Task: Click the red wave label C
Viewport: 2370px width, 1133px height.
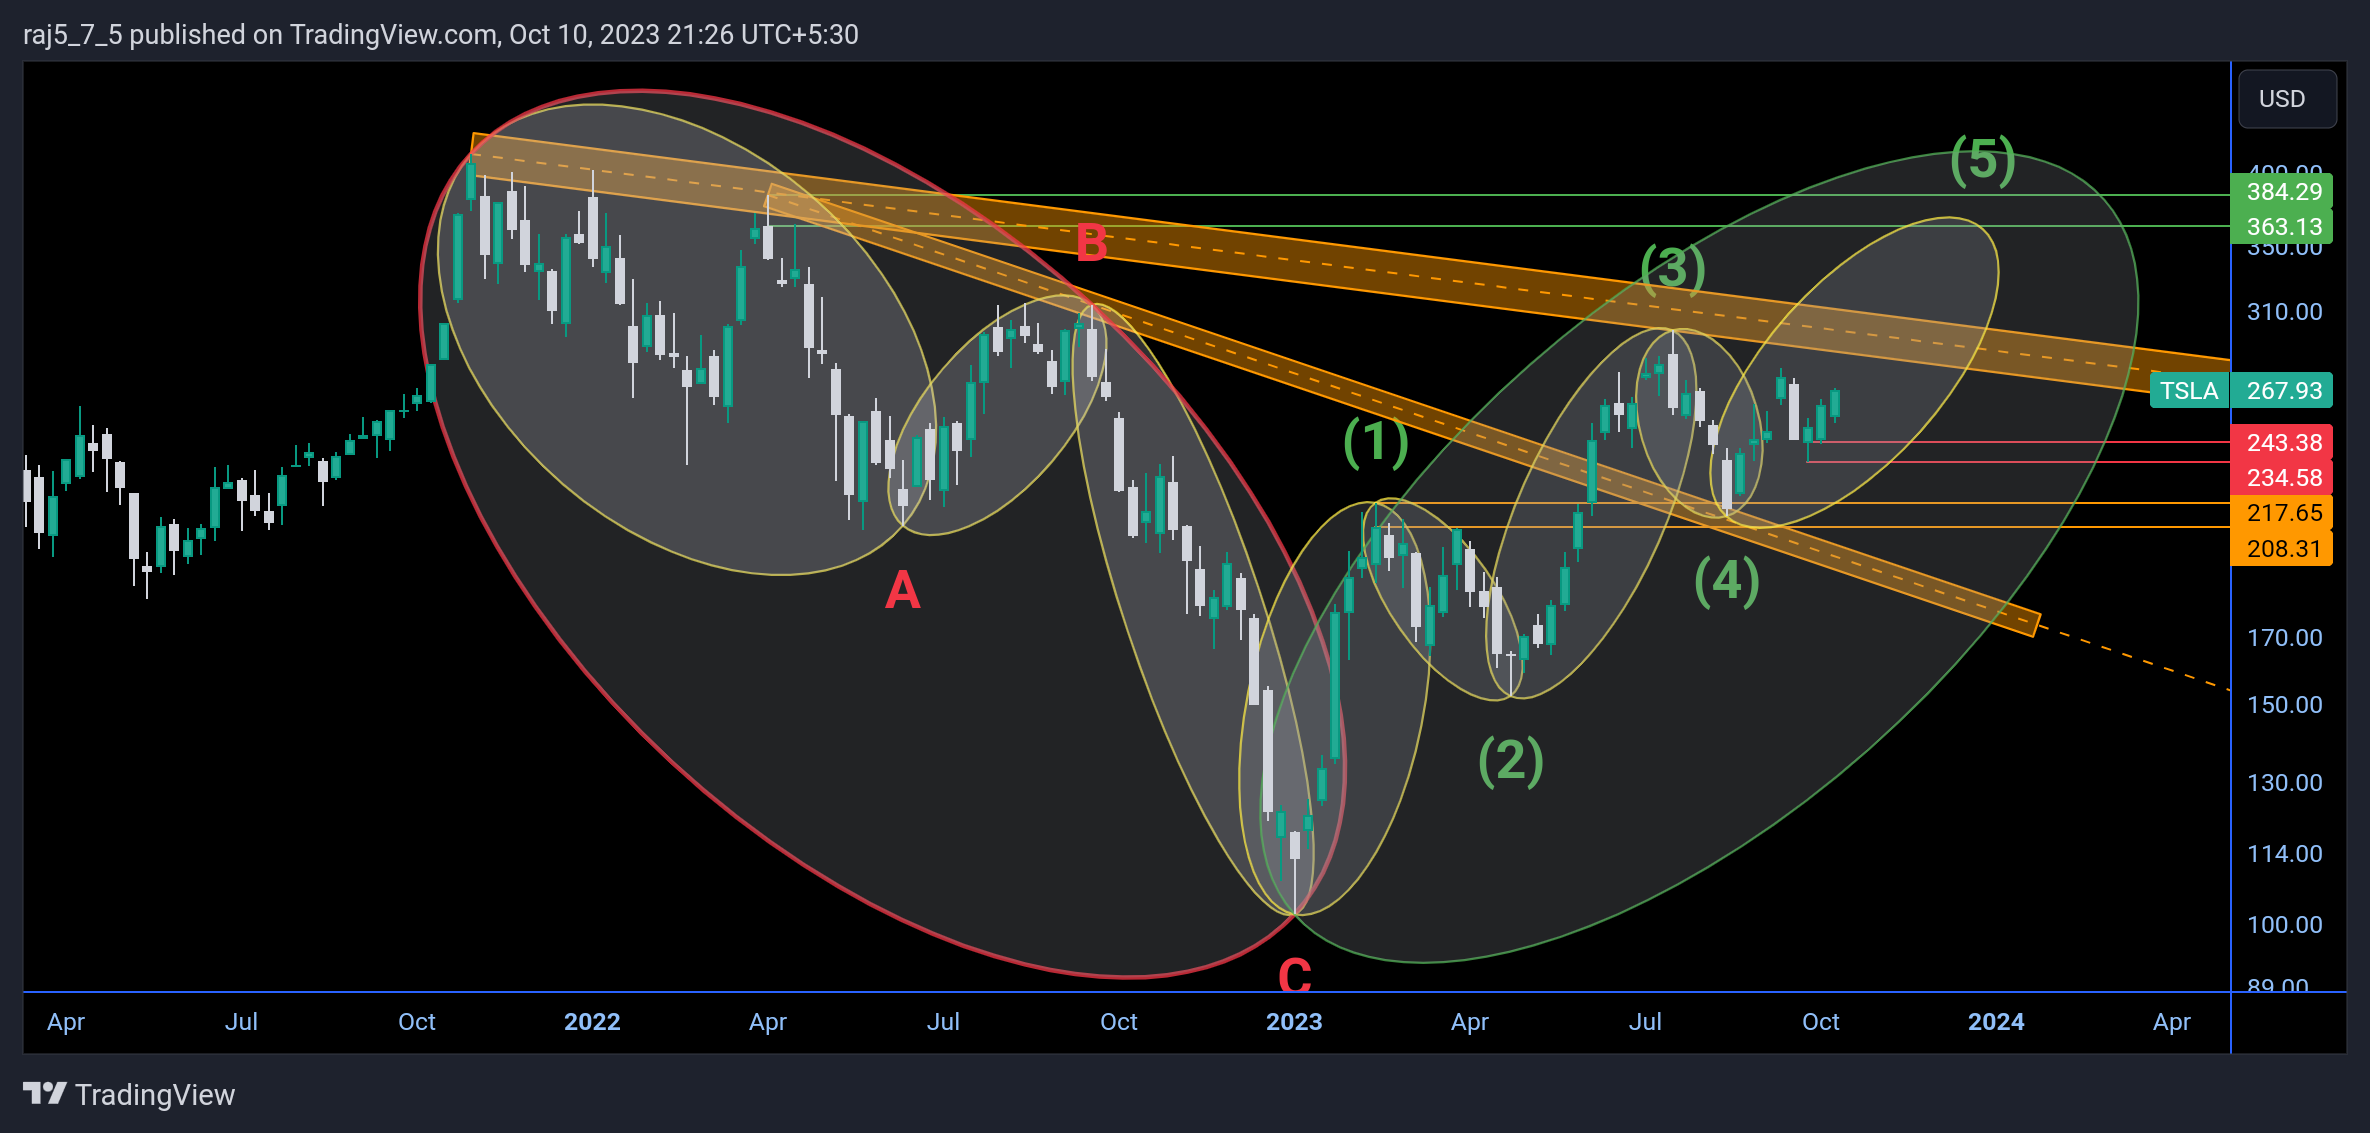Action: (x=1295, y=975)
